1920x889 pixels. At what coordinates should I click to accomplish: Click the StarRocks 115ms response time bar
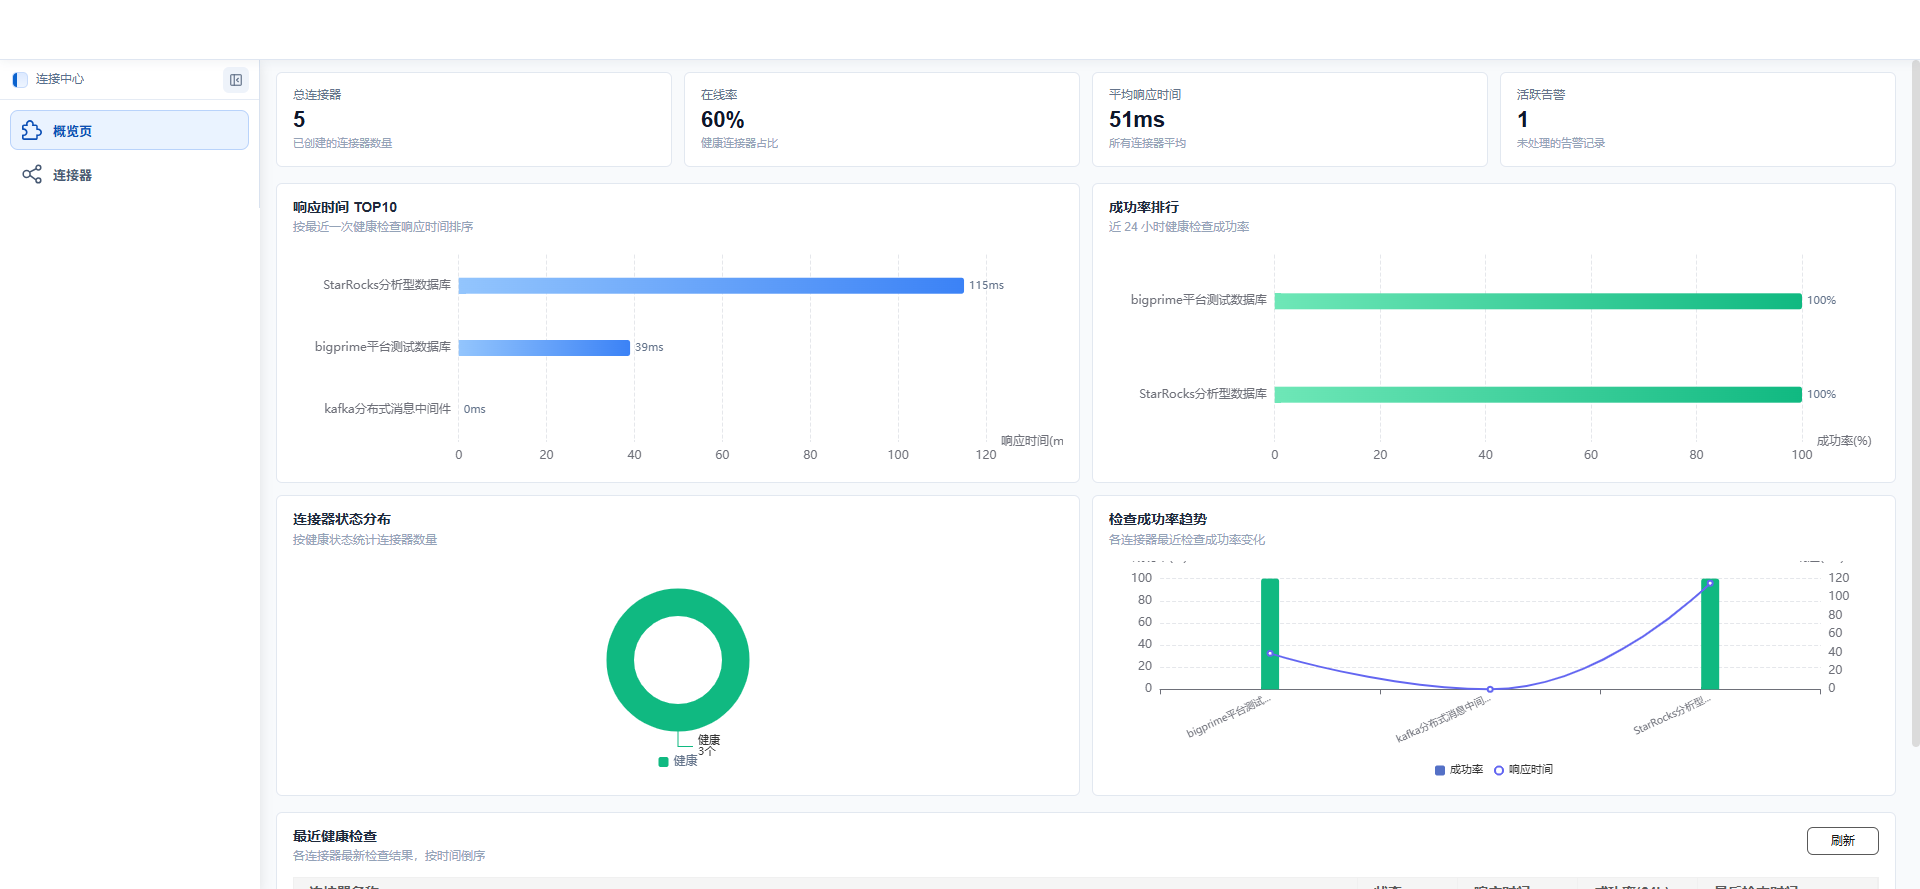tap(711, 286)
